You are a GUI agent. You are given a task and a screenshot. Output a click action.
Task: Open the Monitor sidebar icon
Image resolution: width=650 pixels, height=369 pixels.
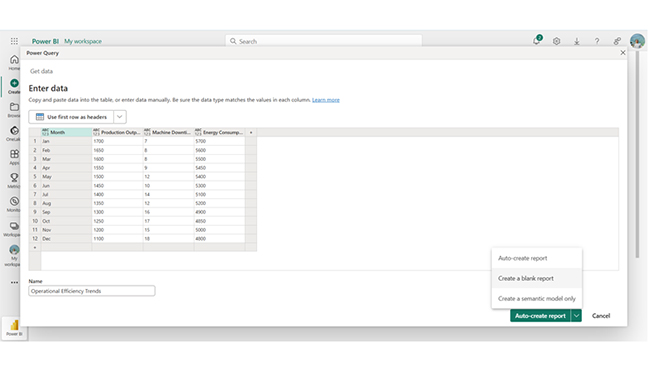[14, 201]
